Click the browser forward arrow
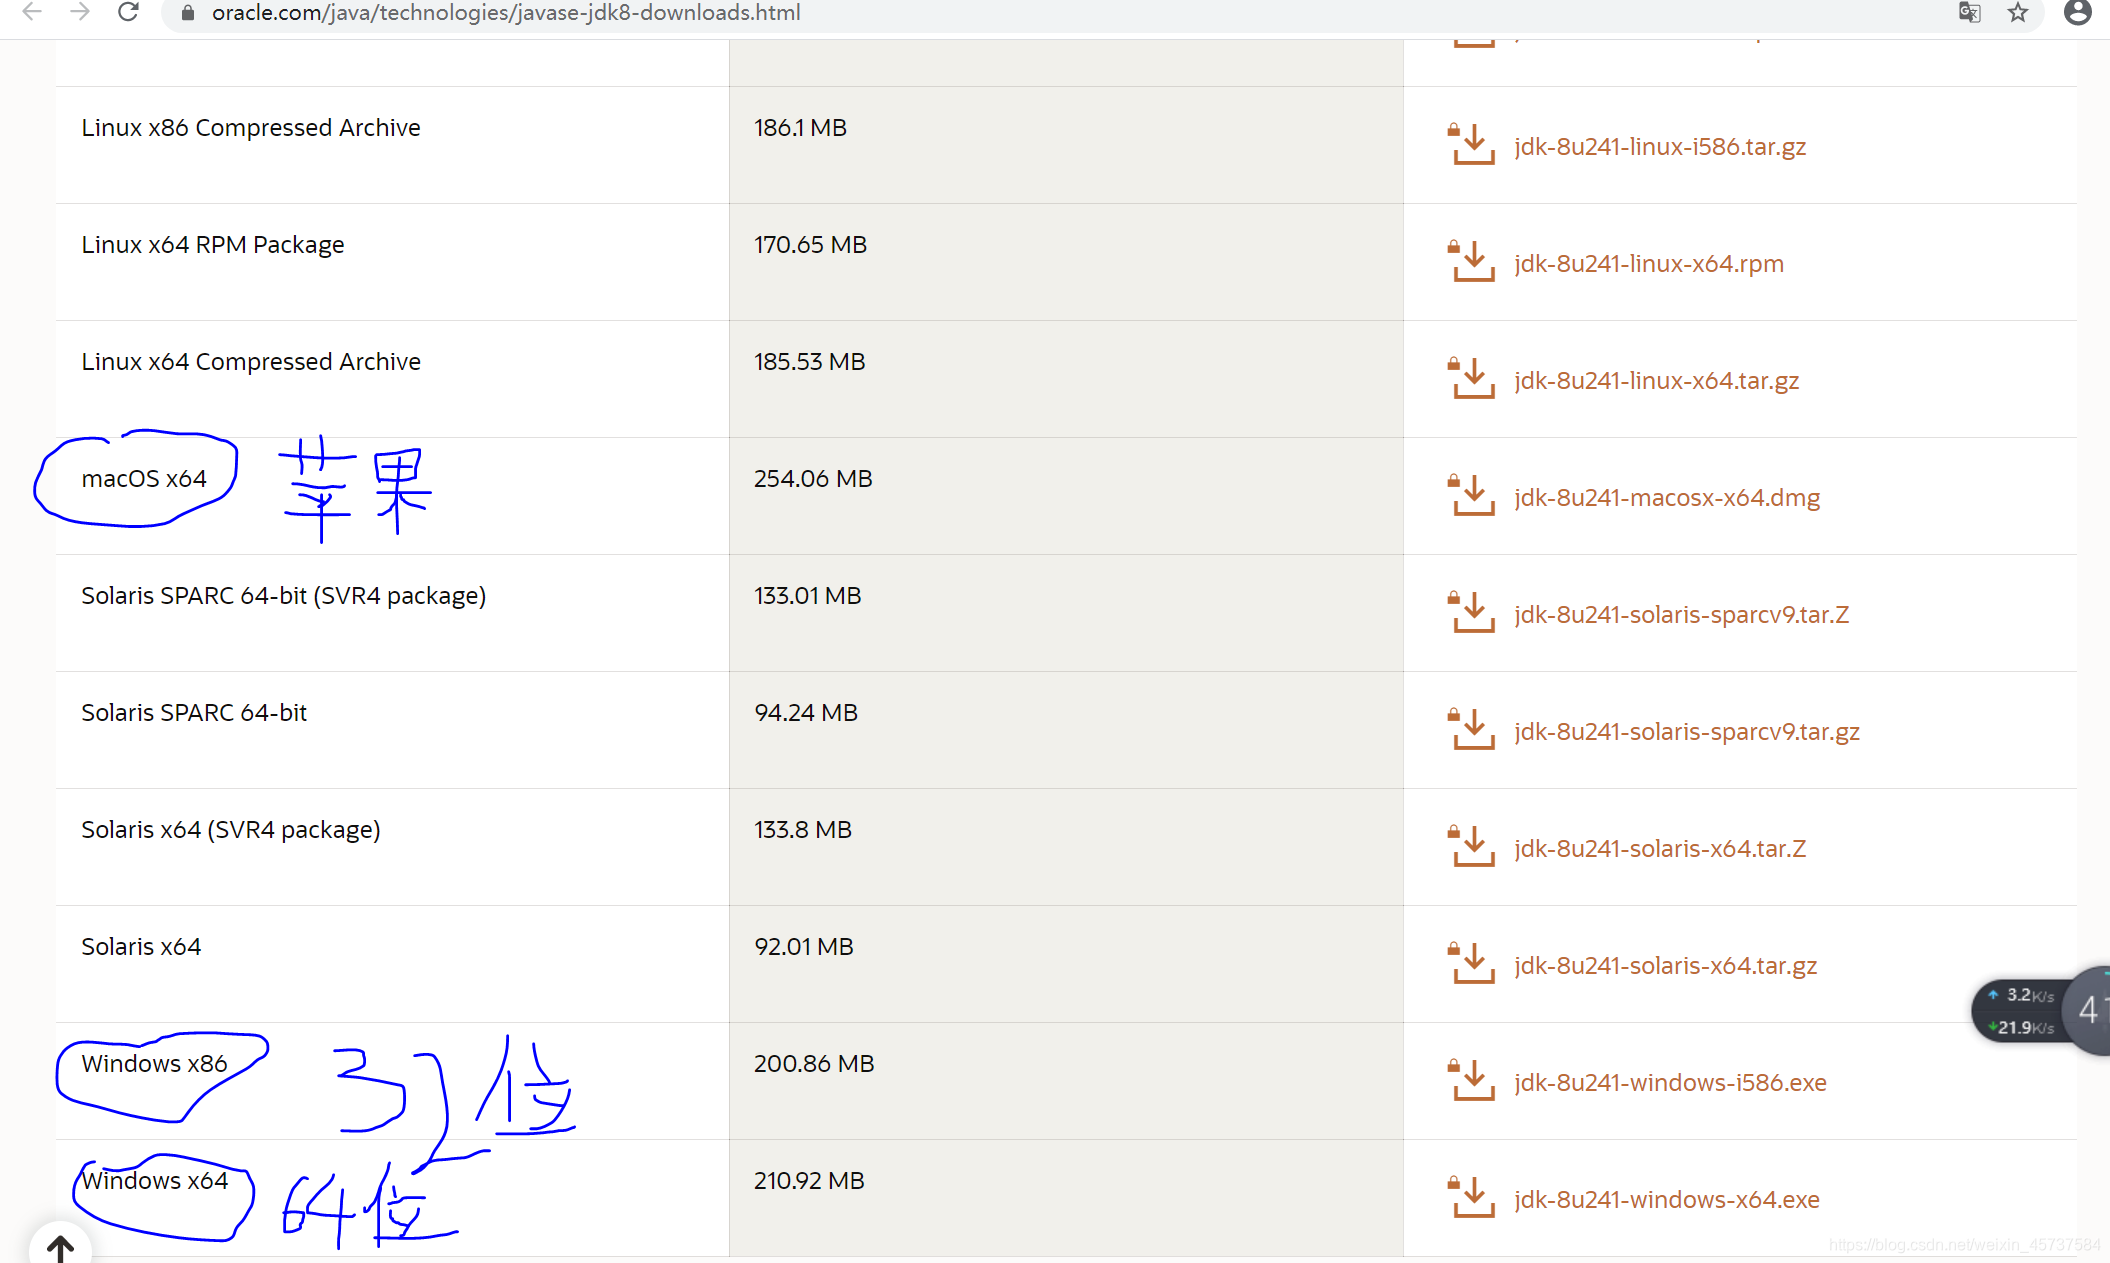The width and height of the screenshot is (2110, 1263). pyautogui.click(x=80, y=12)
